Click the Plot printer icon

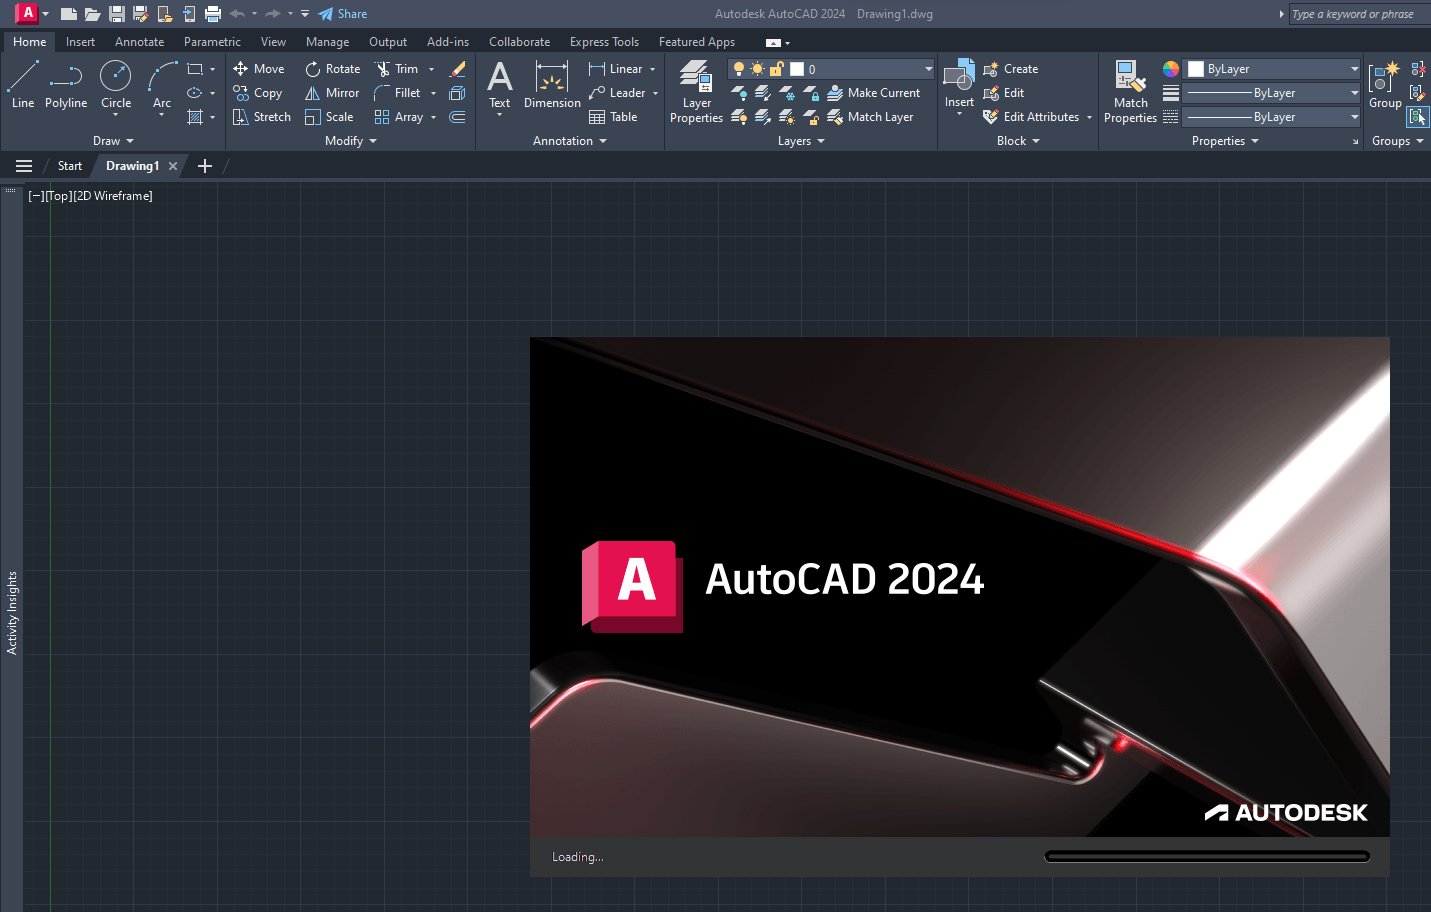[x=213, y=14]
